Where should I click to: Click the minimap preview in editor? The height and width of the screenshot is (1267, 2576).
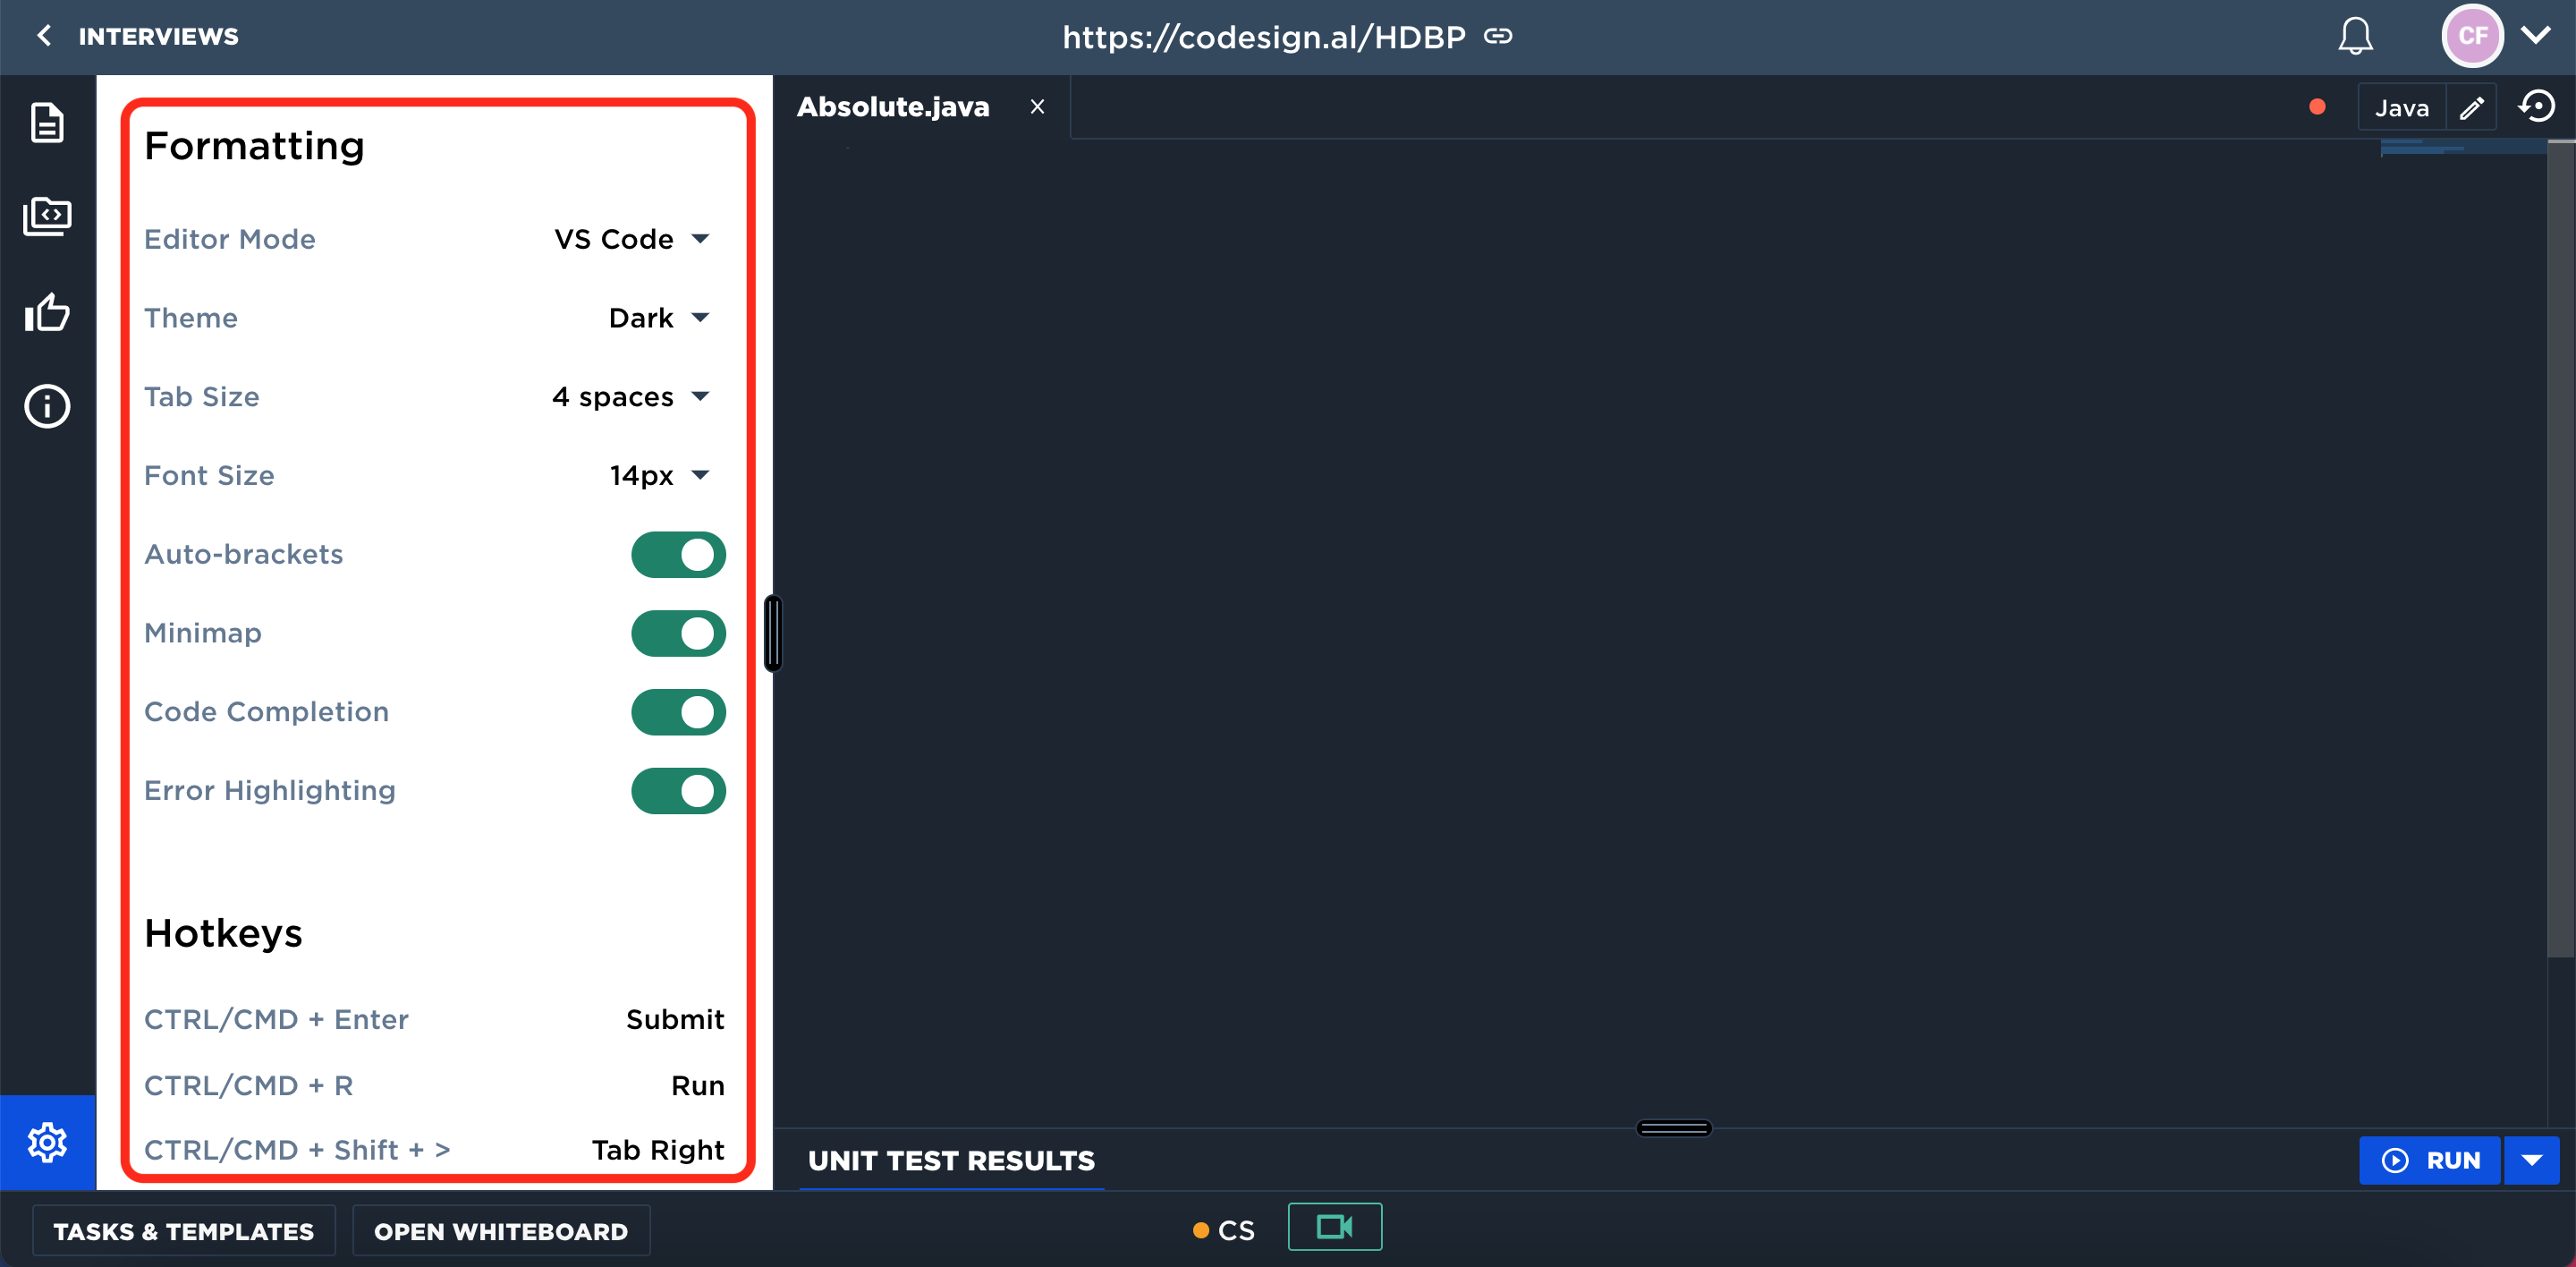[x=2462, y=148]
